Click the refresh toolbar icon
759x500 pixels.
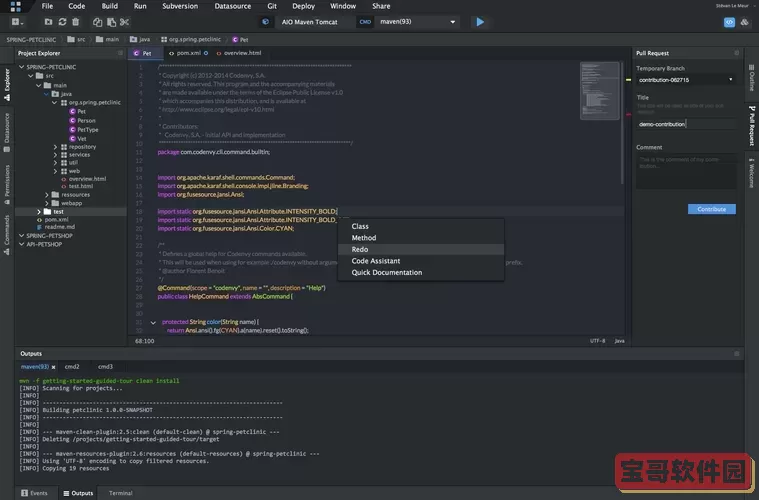point(62,22)
